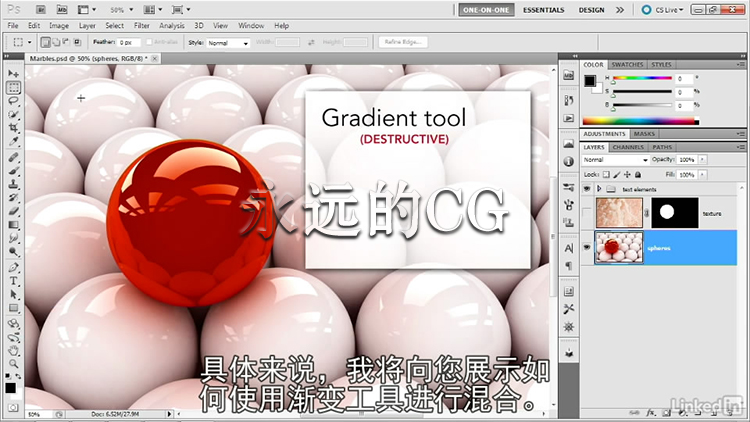This screenshot has width=750, height=422.
Task: Select the Lasso tool
Action: pos(13,101)
